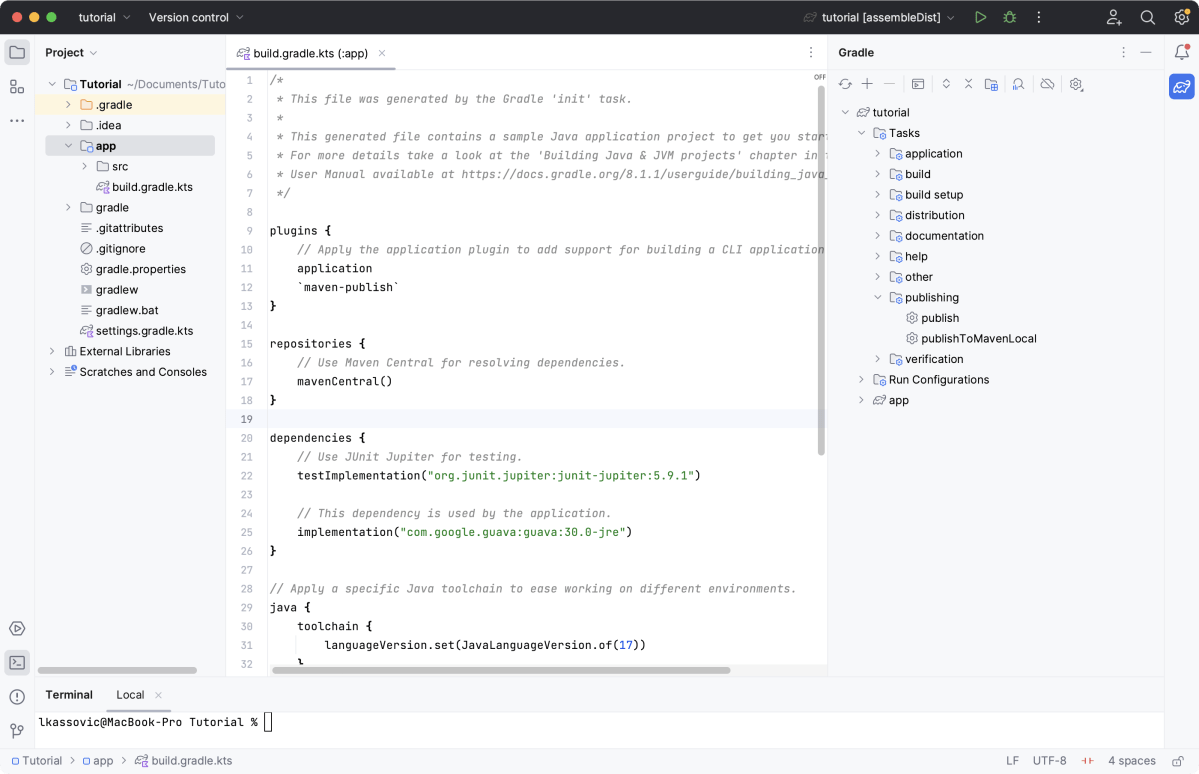Collapse the app module folder
This screenshot has height=774, width=1199.
(68, 146)
